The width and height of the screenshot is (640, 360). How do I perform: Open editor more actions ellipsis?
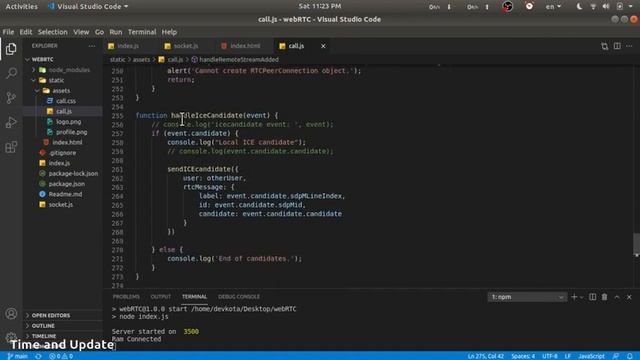(629, 46)
